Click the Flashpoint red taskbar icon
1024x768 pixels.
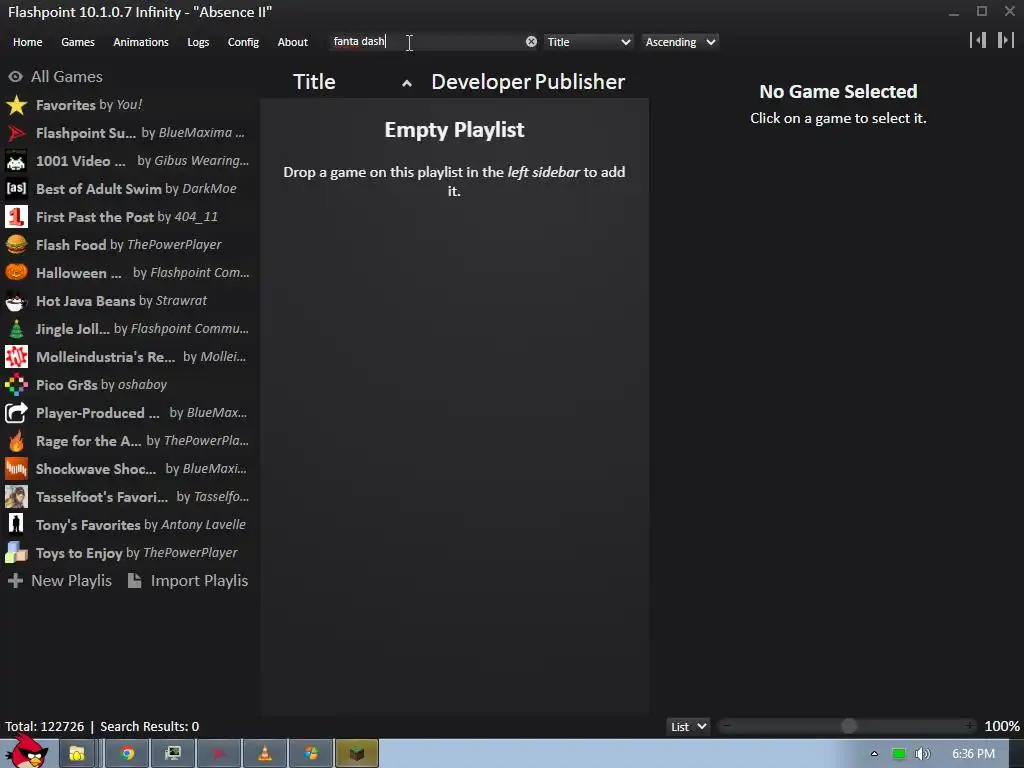[x=219, y=754]
